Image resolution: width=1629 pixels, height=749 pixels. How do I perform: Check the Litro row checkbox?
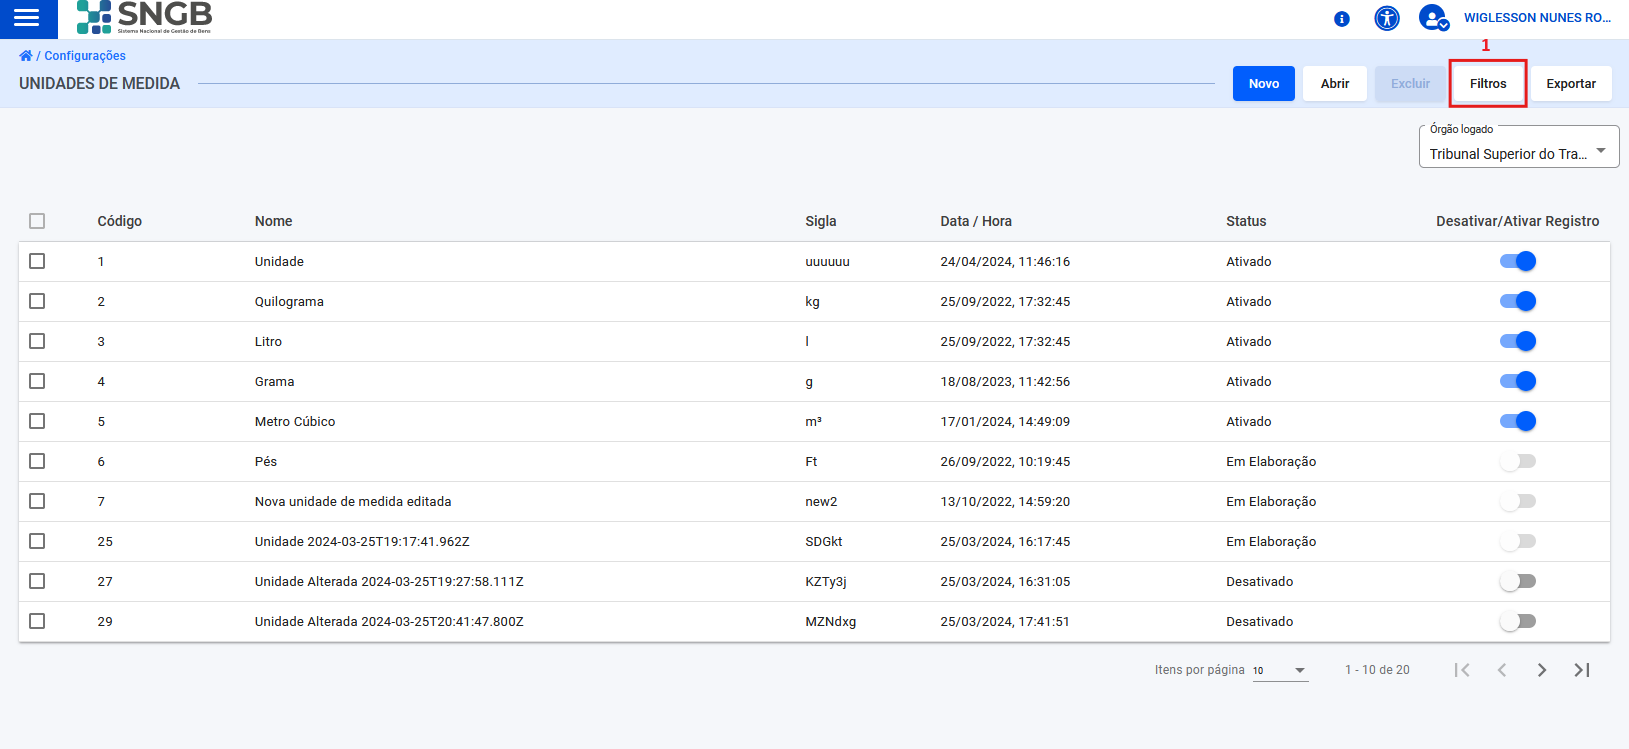(37, 341)
